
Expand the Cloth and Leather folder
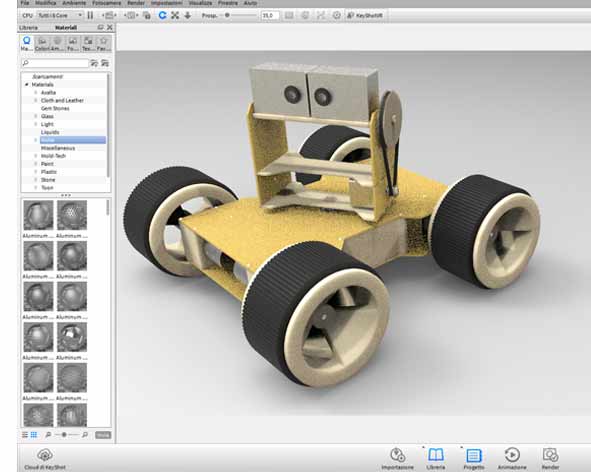pyautogui.click(x=36, y=100)
